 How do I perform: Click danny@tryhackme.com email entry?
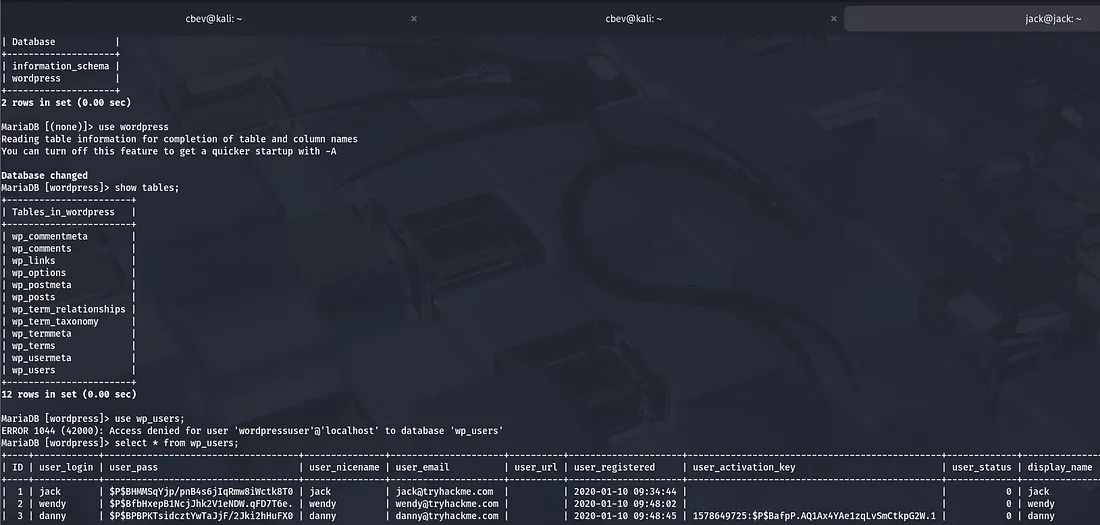pyautogui.click(x=447, y=516)
